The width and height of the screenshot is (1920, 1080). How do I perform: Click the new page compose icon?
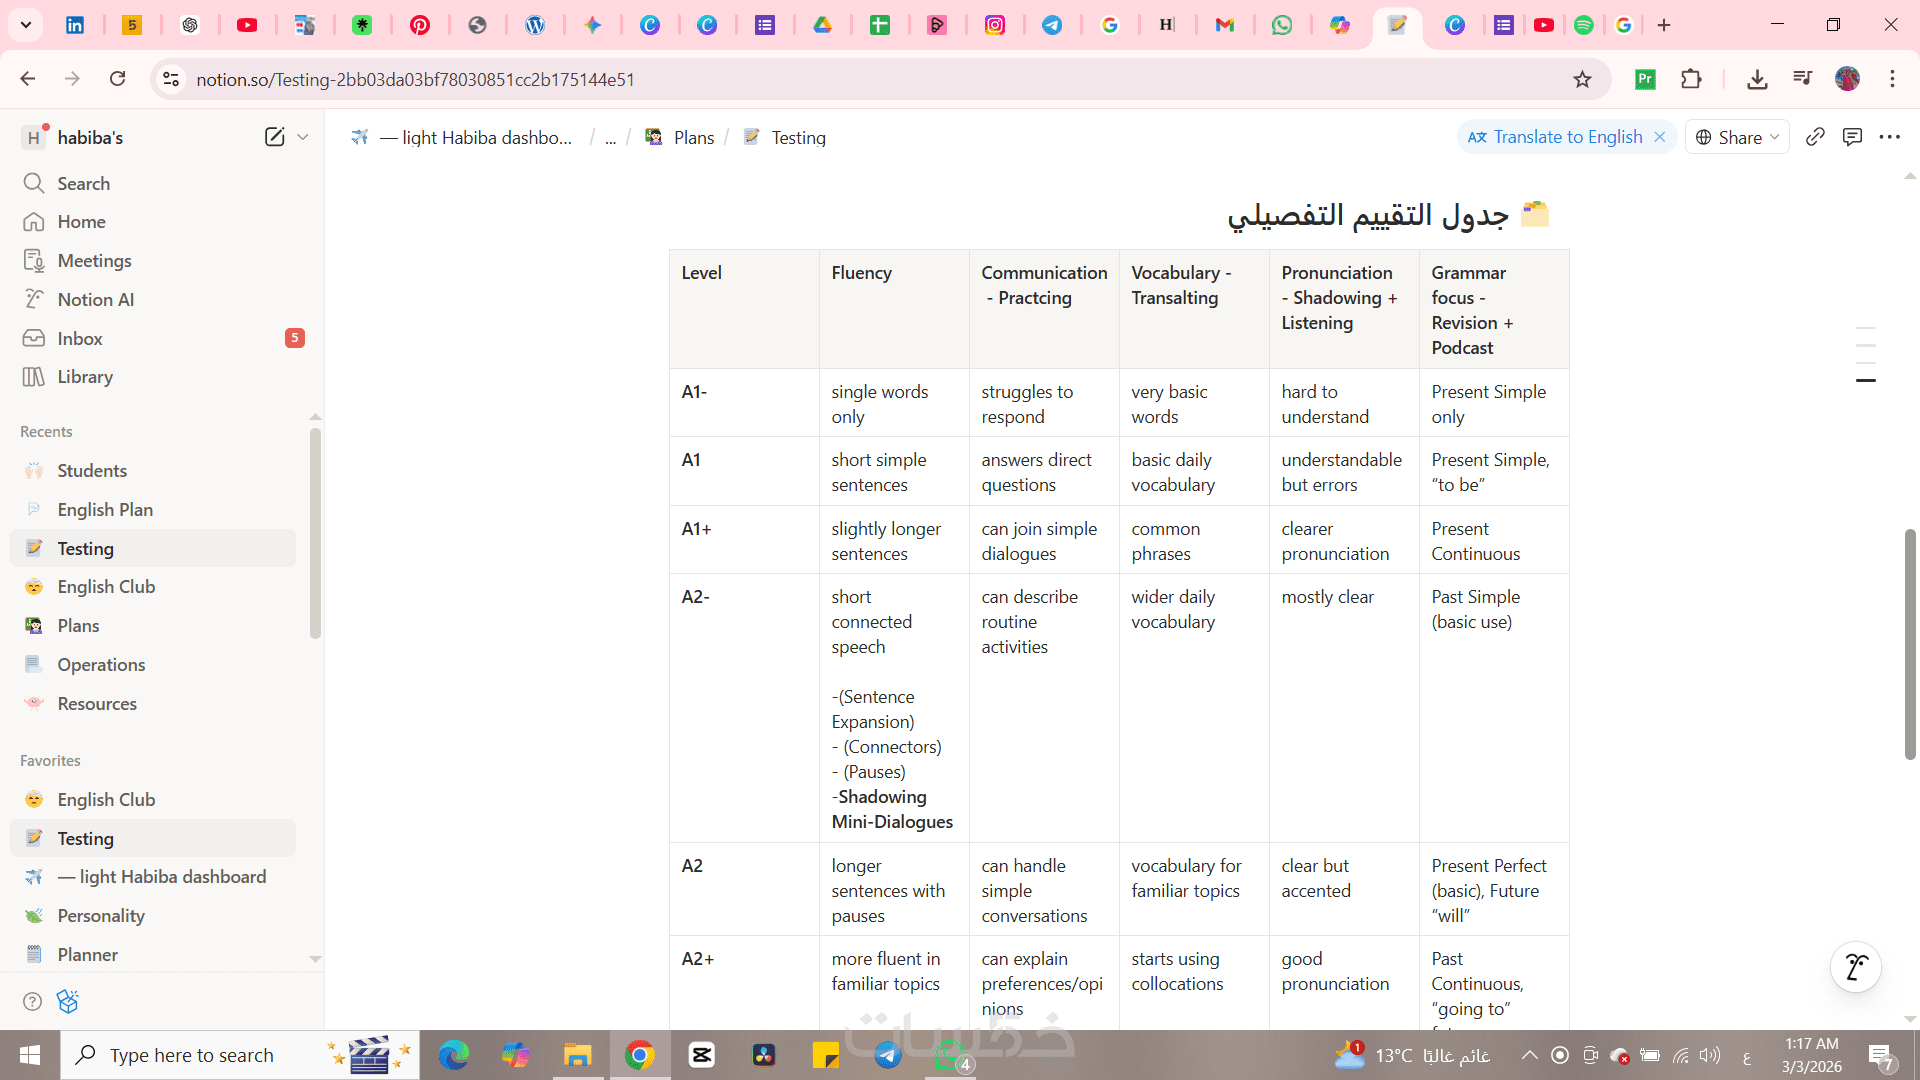[x=274, y=137]
